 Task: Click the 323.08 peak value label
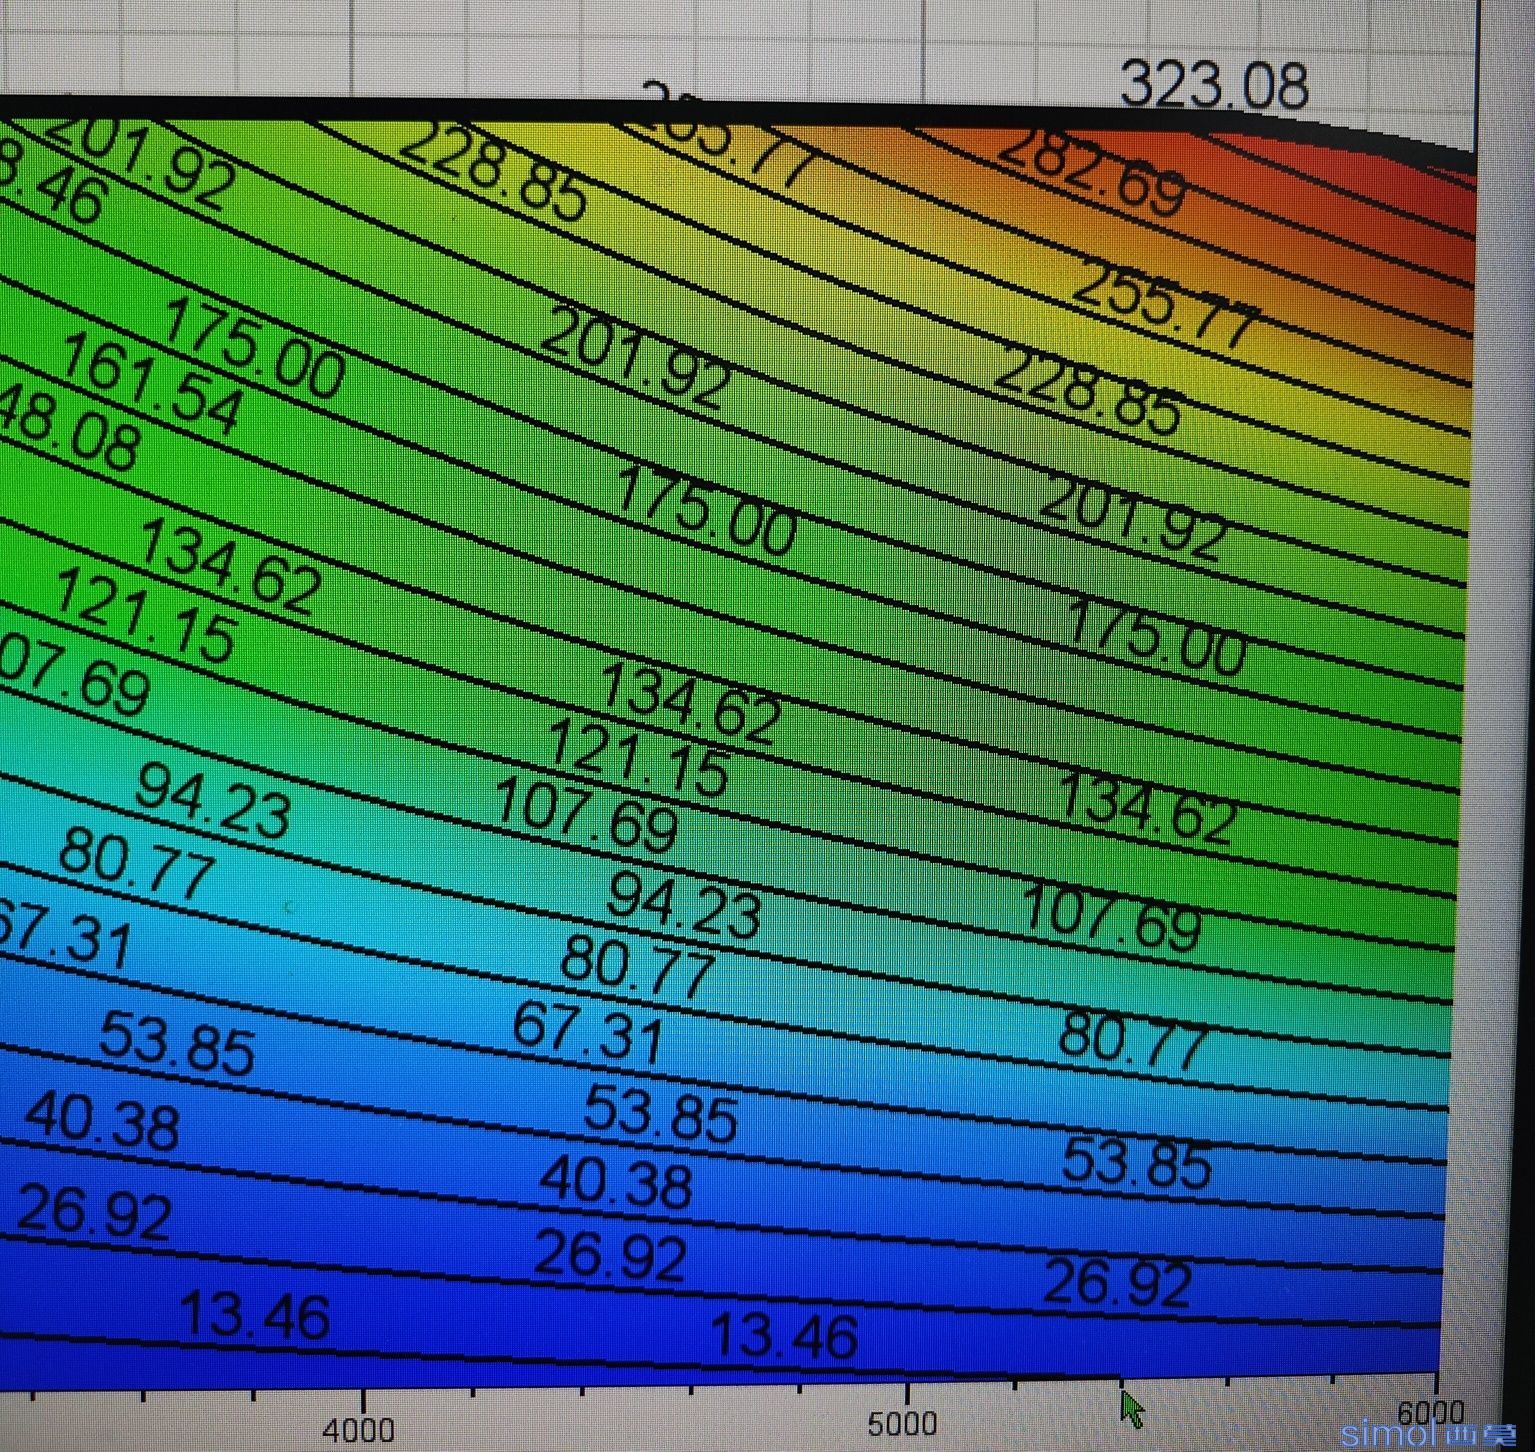(1213, 84)
